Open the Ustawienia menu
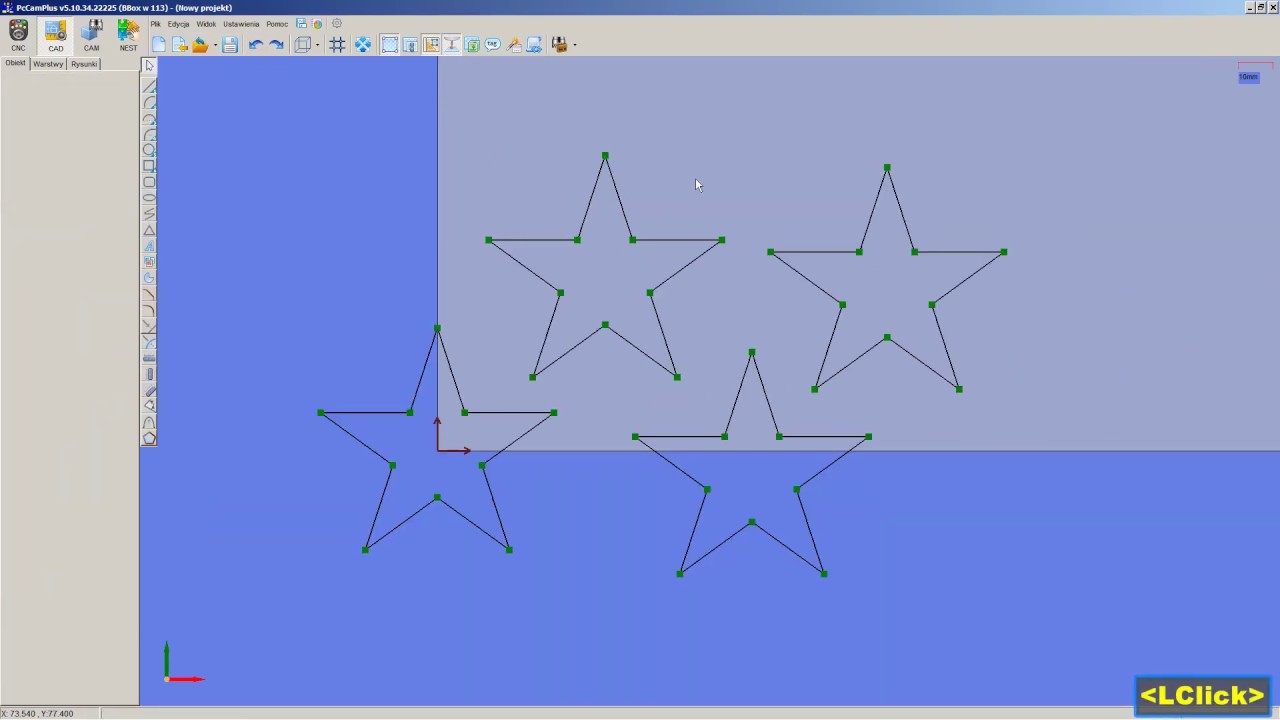 tap(241, 24)
